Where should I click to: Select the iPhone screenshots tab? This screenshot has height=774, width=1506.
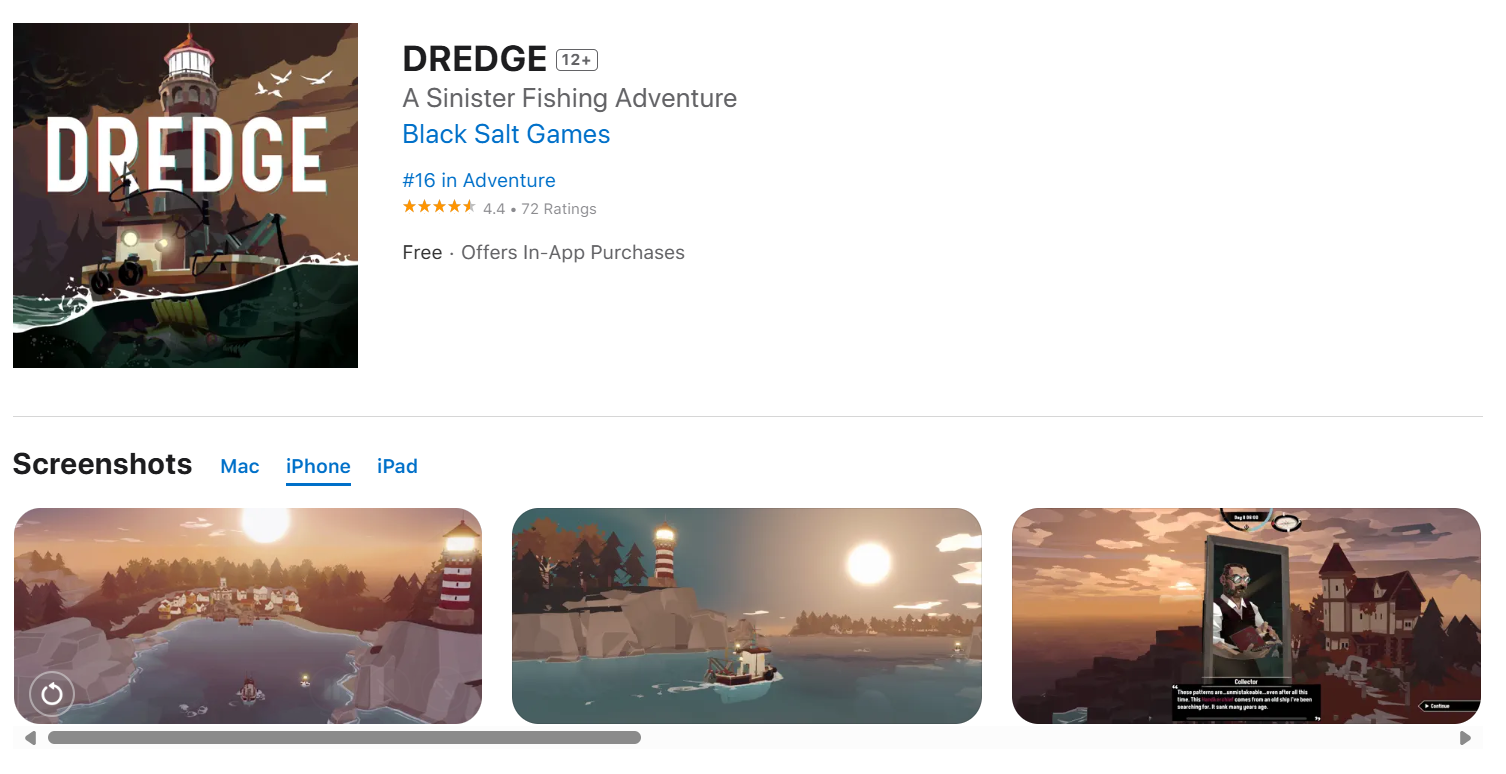click(x=318, y=466)
